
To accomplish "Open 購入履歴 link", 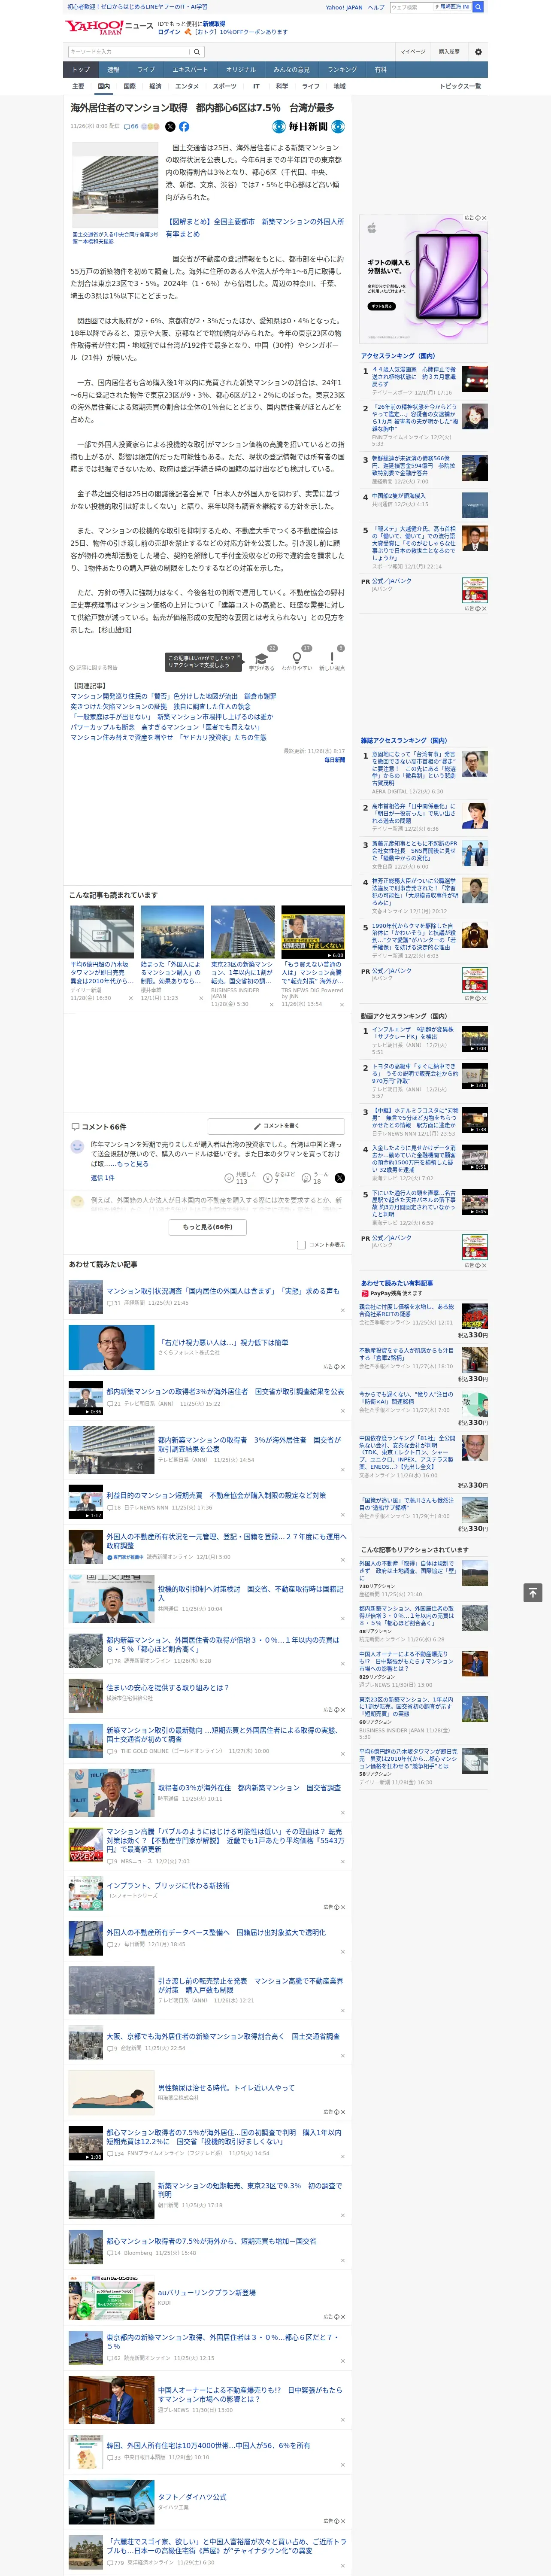I will click(x=449, y=52).
